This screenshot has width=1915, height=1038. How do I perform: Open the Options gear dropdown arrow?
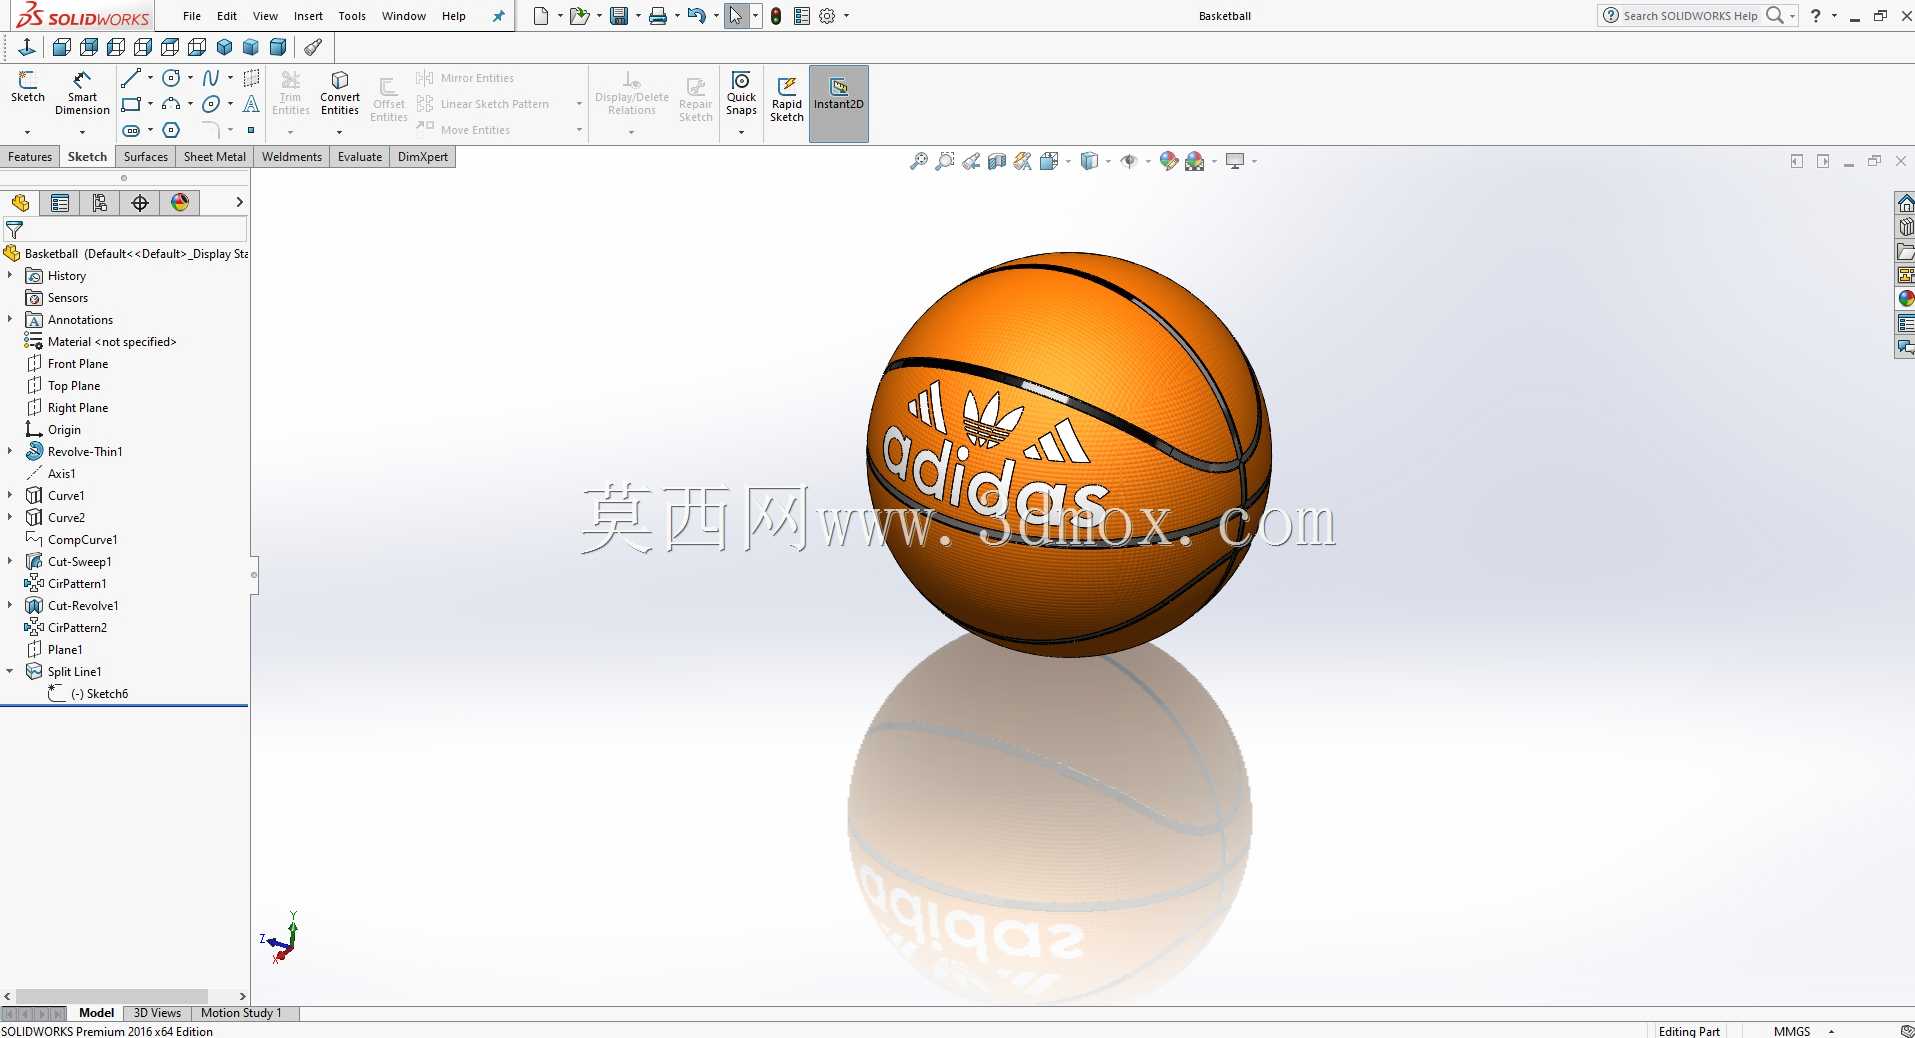846,16
